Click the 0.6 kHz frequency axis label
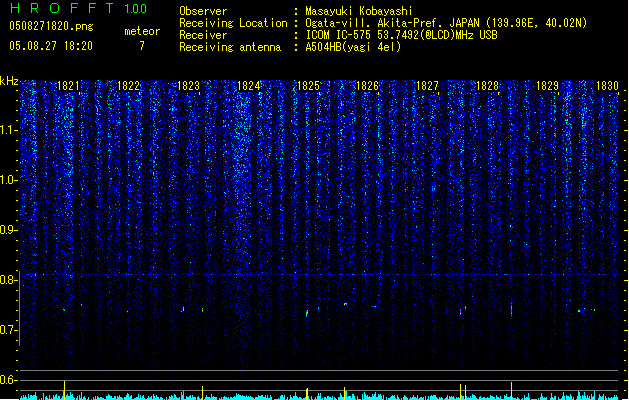 click(x=8, y=380)
